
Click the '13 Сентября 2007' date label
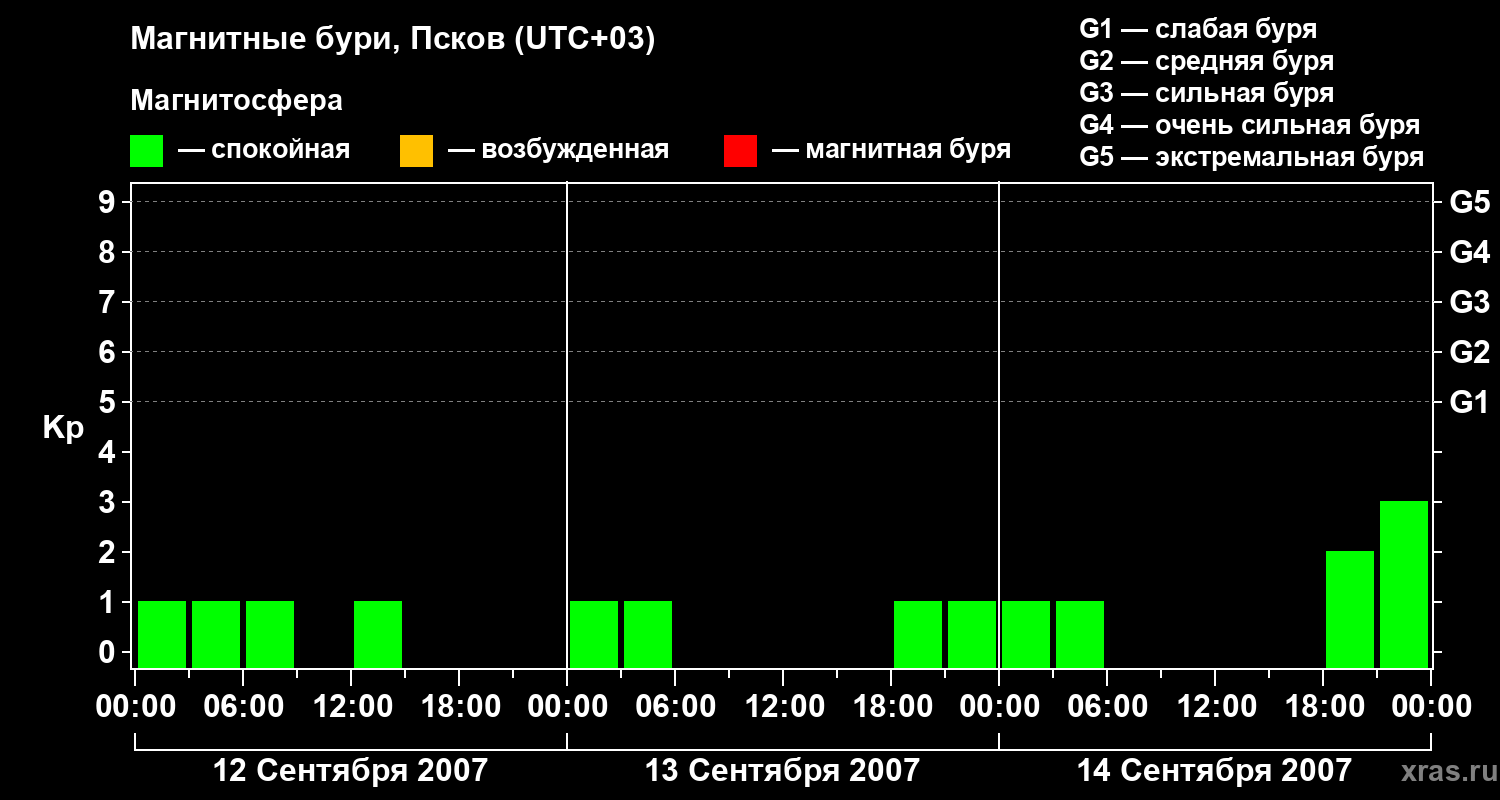782,771
